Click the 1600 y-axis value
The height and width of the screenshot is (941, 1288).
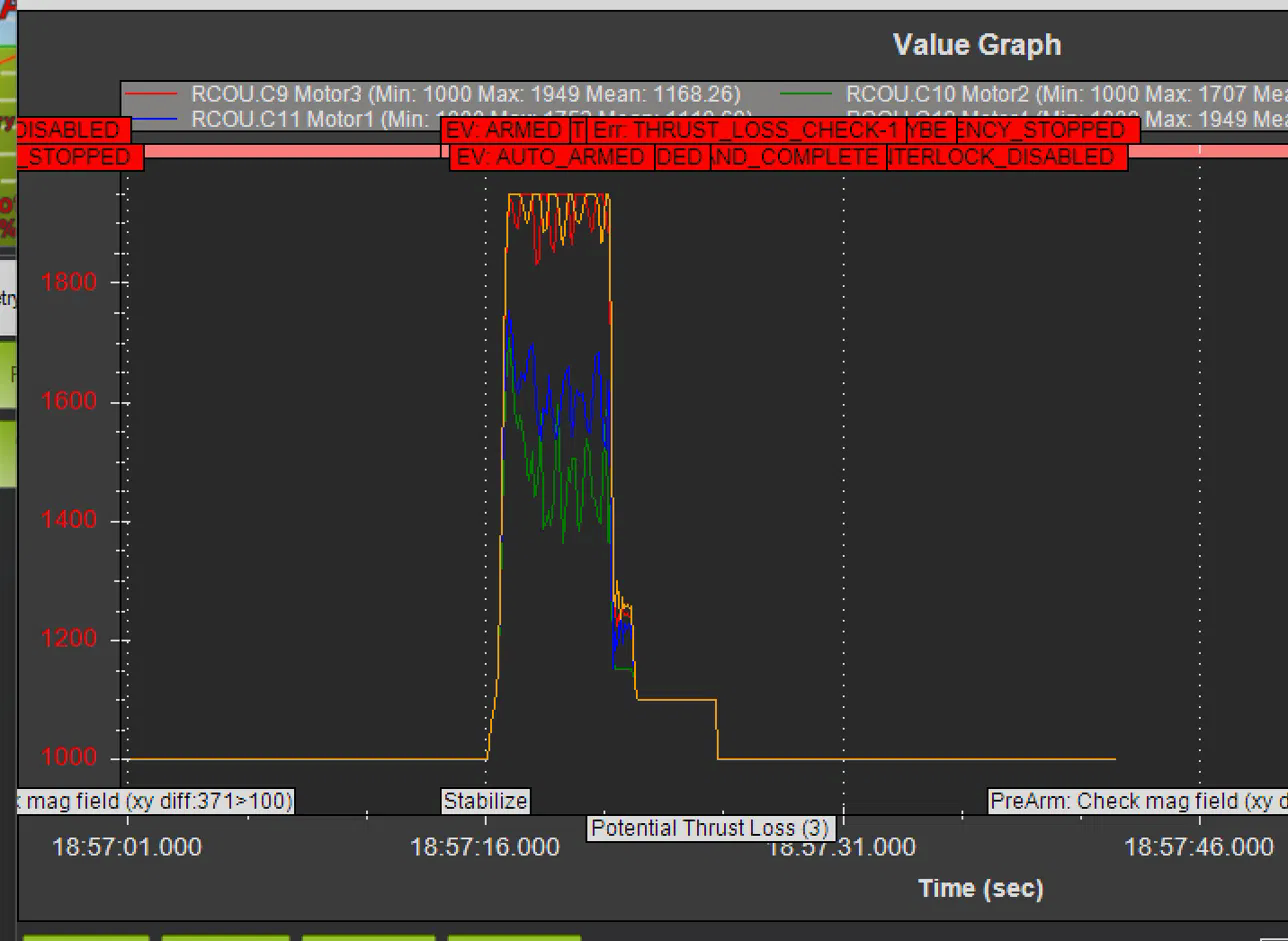(70, 402)
